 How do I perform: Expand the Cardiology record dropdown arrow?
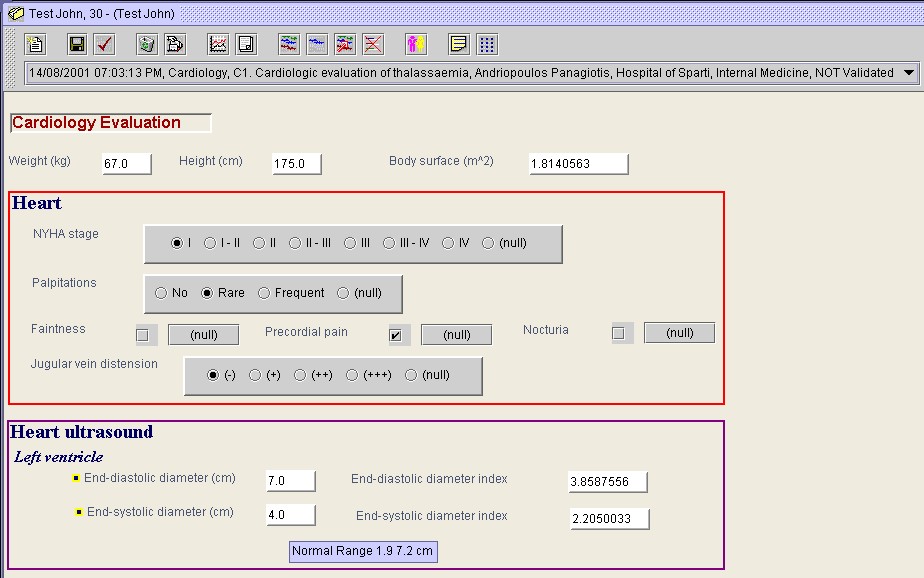(x=908, y=73)
